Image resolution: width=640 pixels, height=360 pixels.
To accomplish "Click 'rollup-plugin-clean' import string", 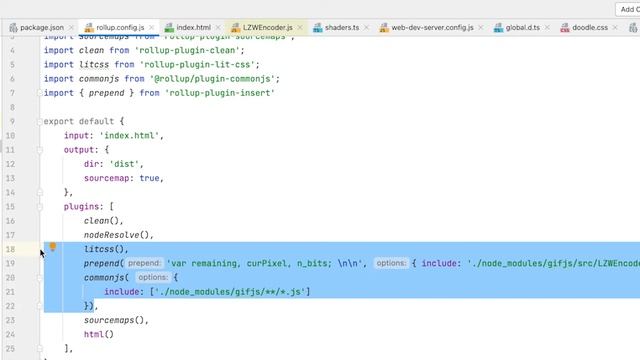I will click(x=187, y=50).
